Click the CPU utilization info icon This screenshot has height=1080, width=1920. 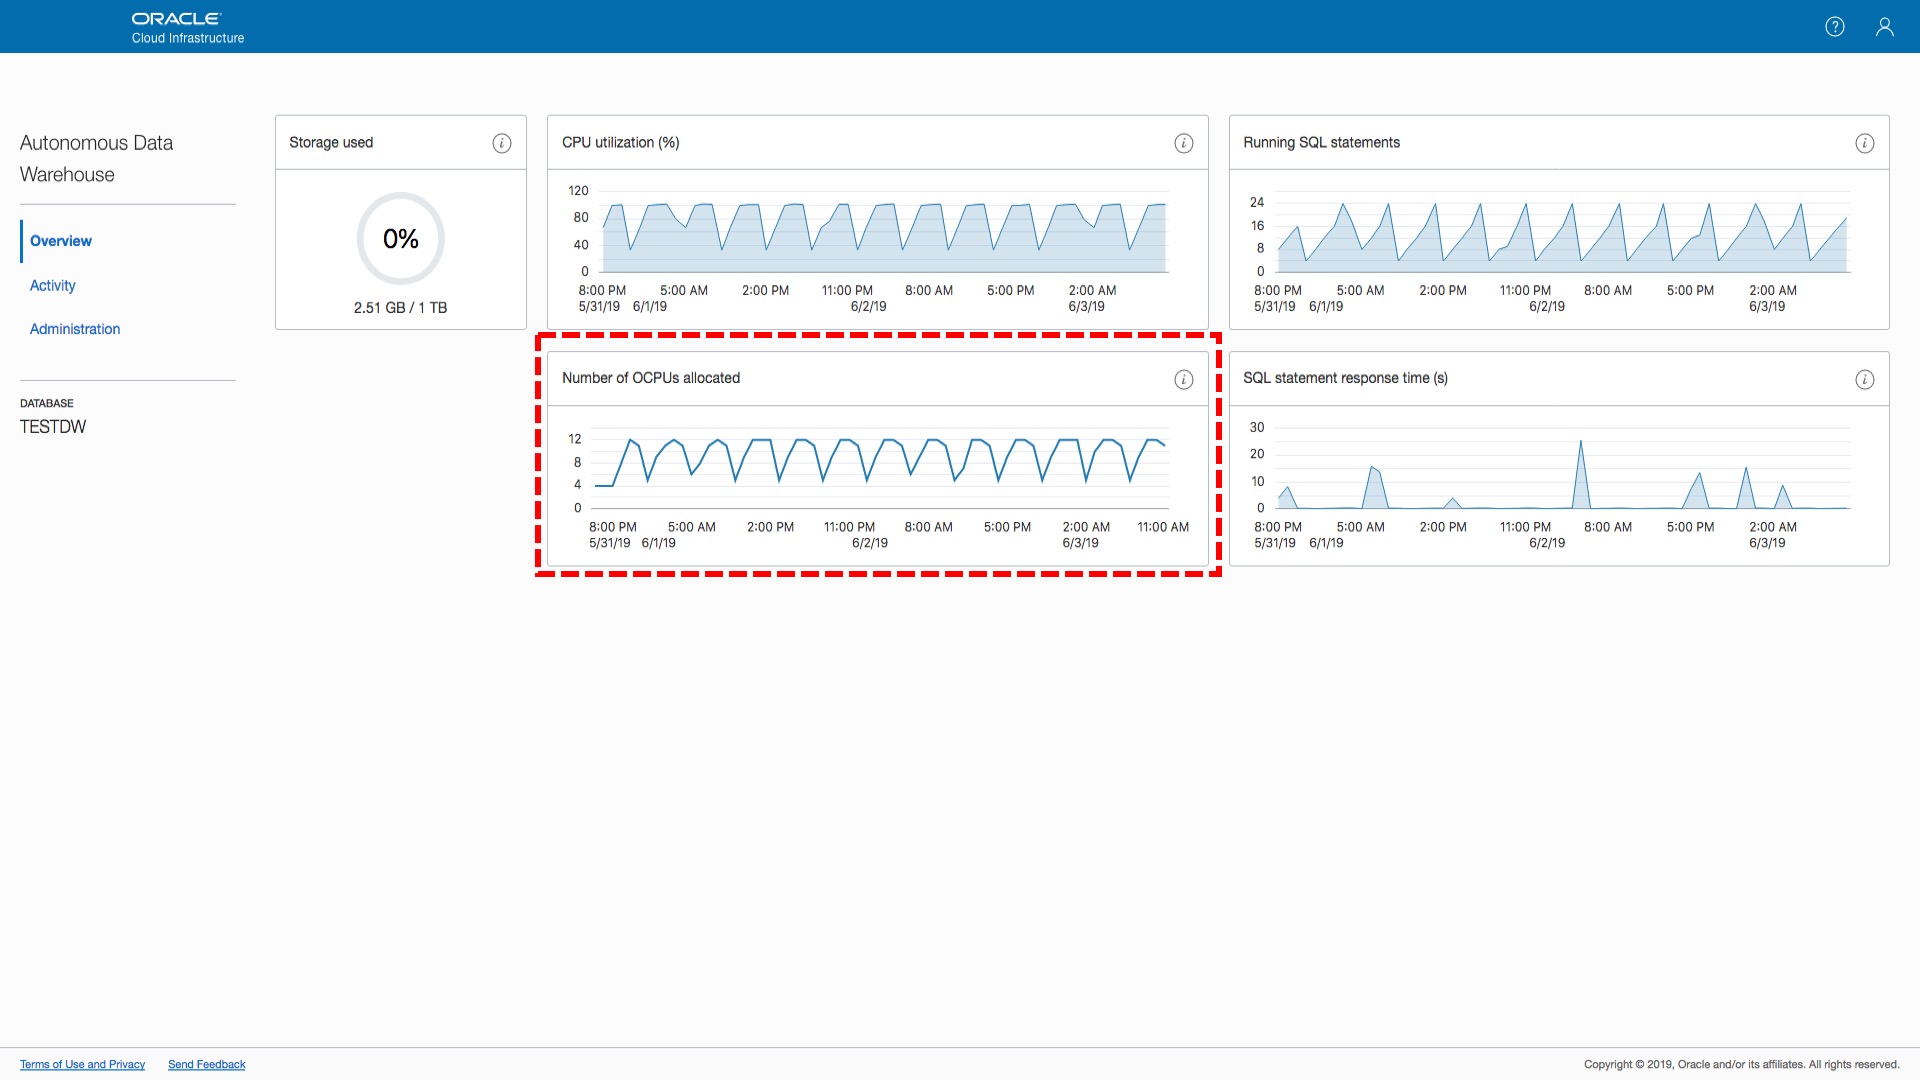point(1183,143)
